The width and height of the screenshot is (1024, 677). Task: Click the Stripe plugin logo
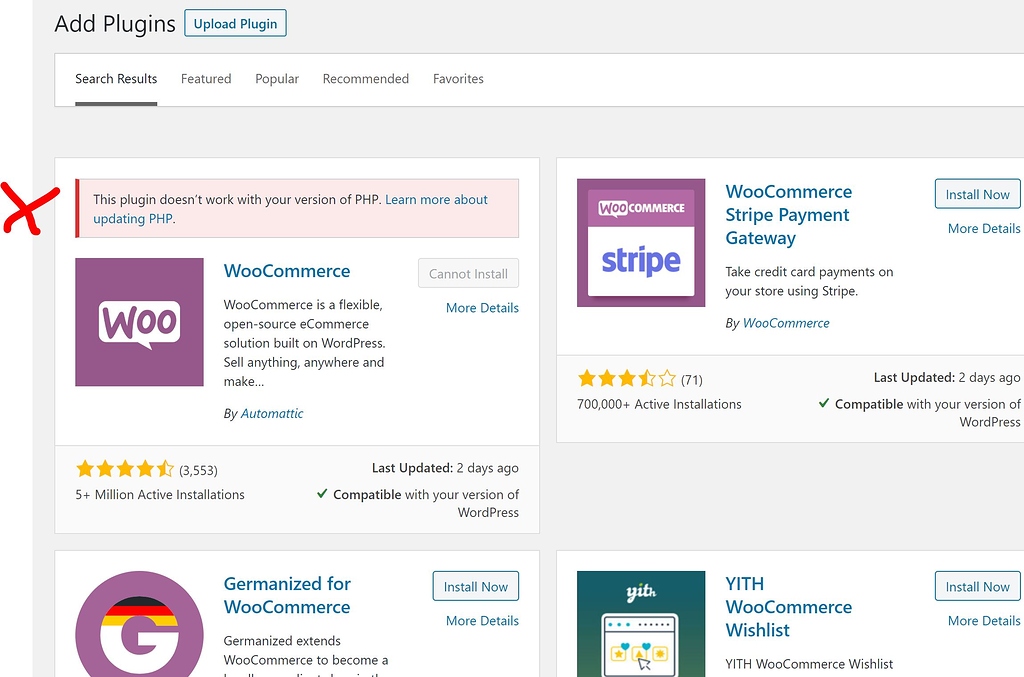point(640,242)
